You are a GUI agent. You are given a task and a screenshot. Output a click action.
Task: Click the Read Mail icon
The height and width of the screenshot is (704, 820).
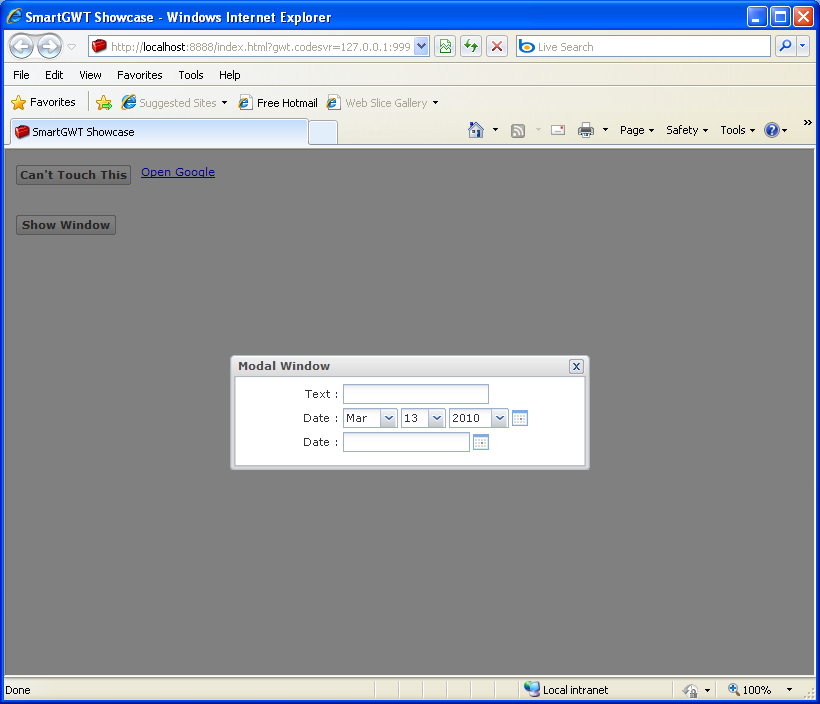point(558,130)
